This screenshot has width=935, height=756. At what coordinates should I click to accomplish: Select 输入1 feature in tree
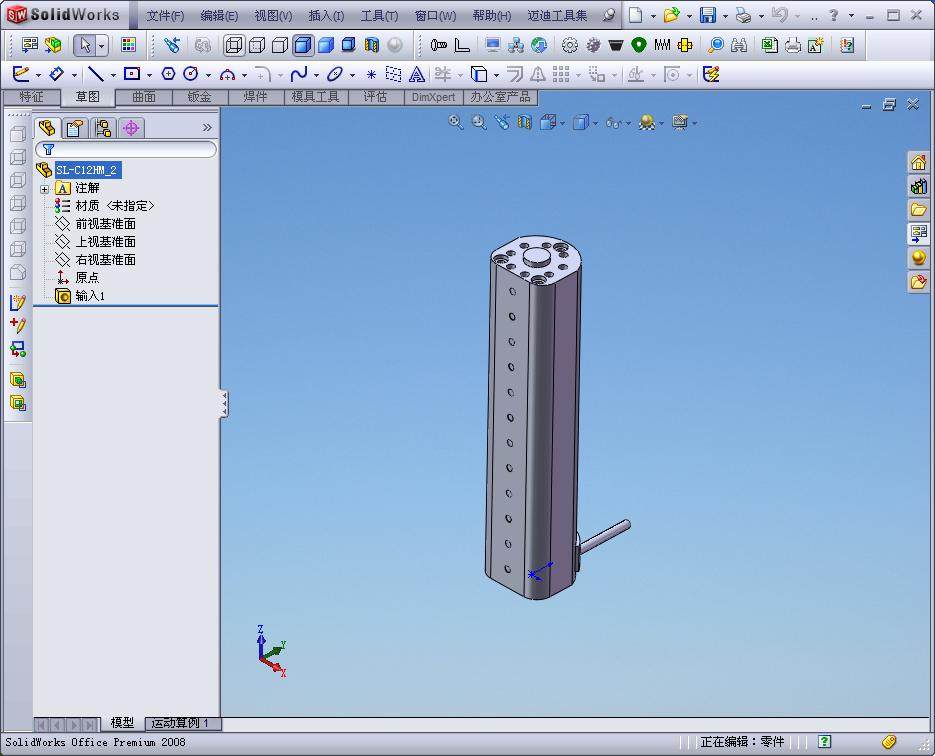[90, 296]
